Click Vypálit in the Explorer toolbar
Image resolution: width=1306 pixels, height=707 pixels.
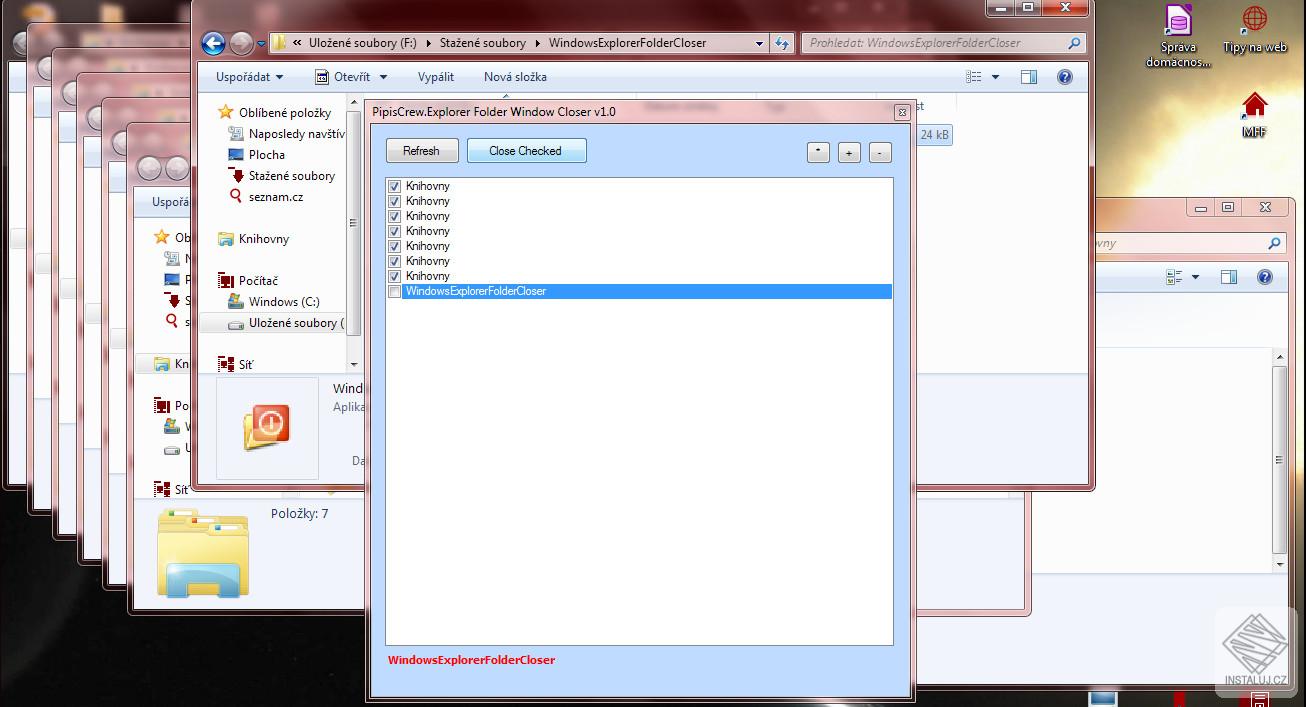point(436,77)
